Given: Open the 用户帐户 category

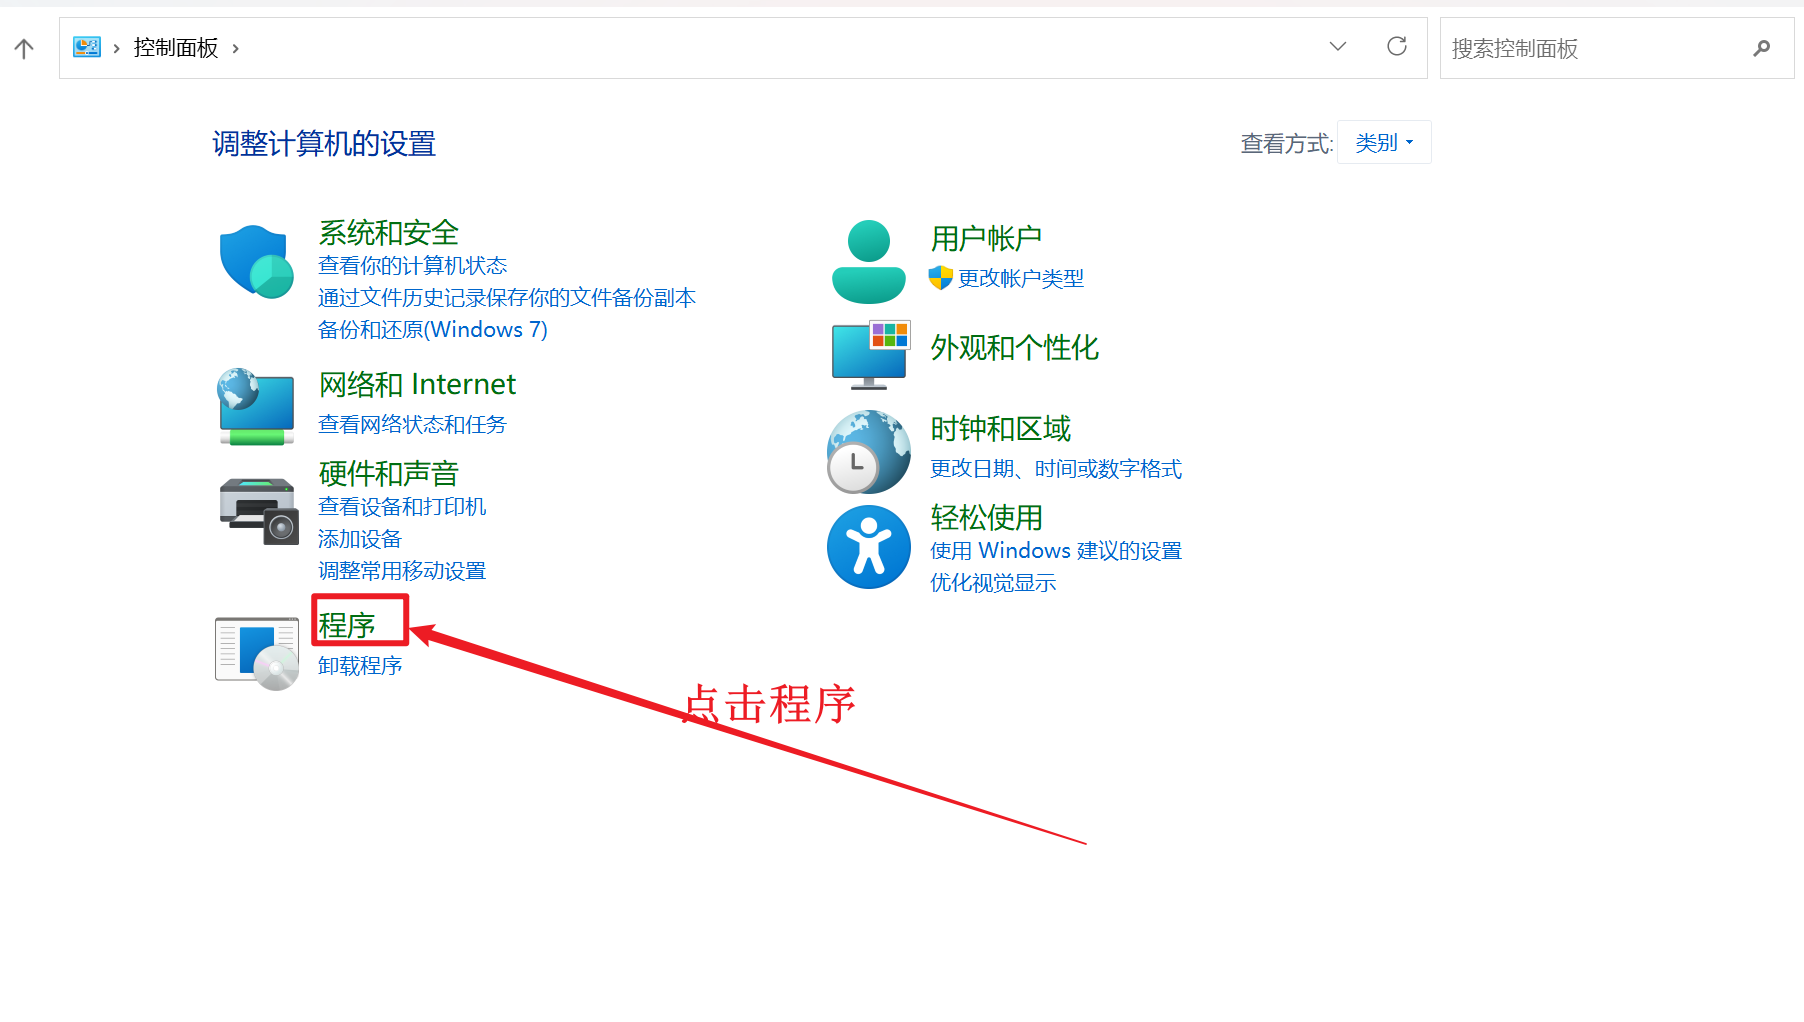Looking at the screenshot, I should coord(986,238).
